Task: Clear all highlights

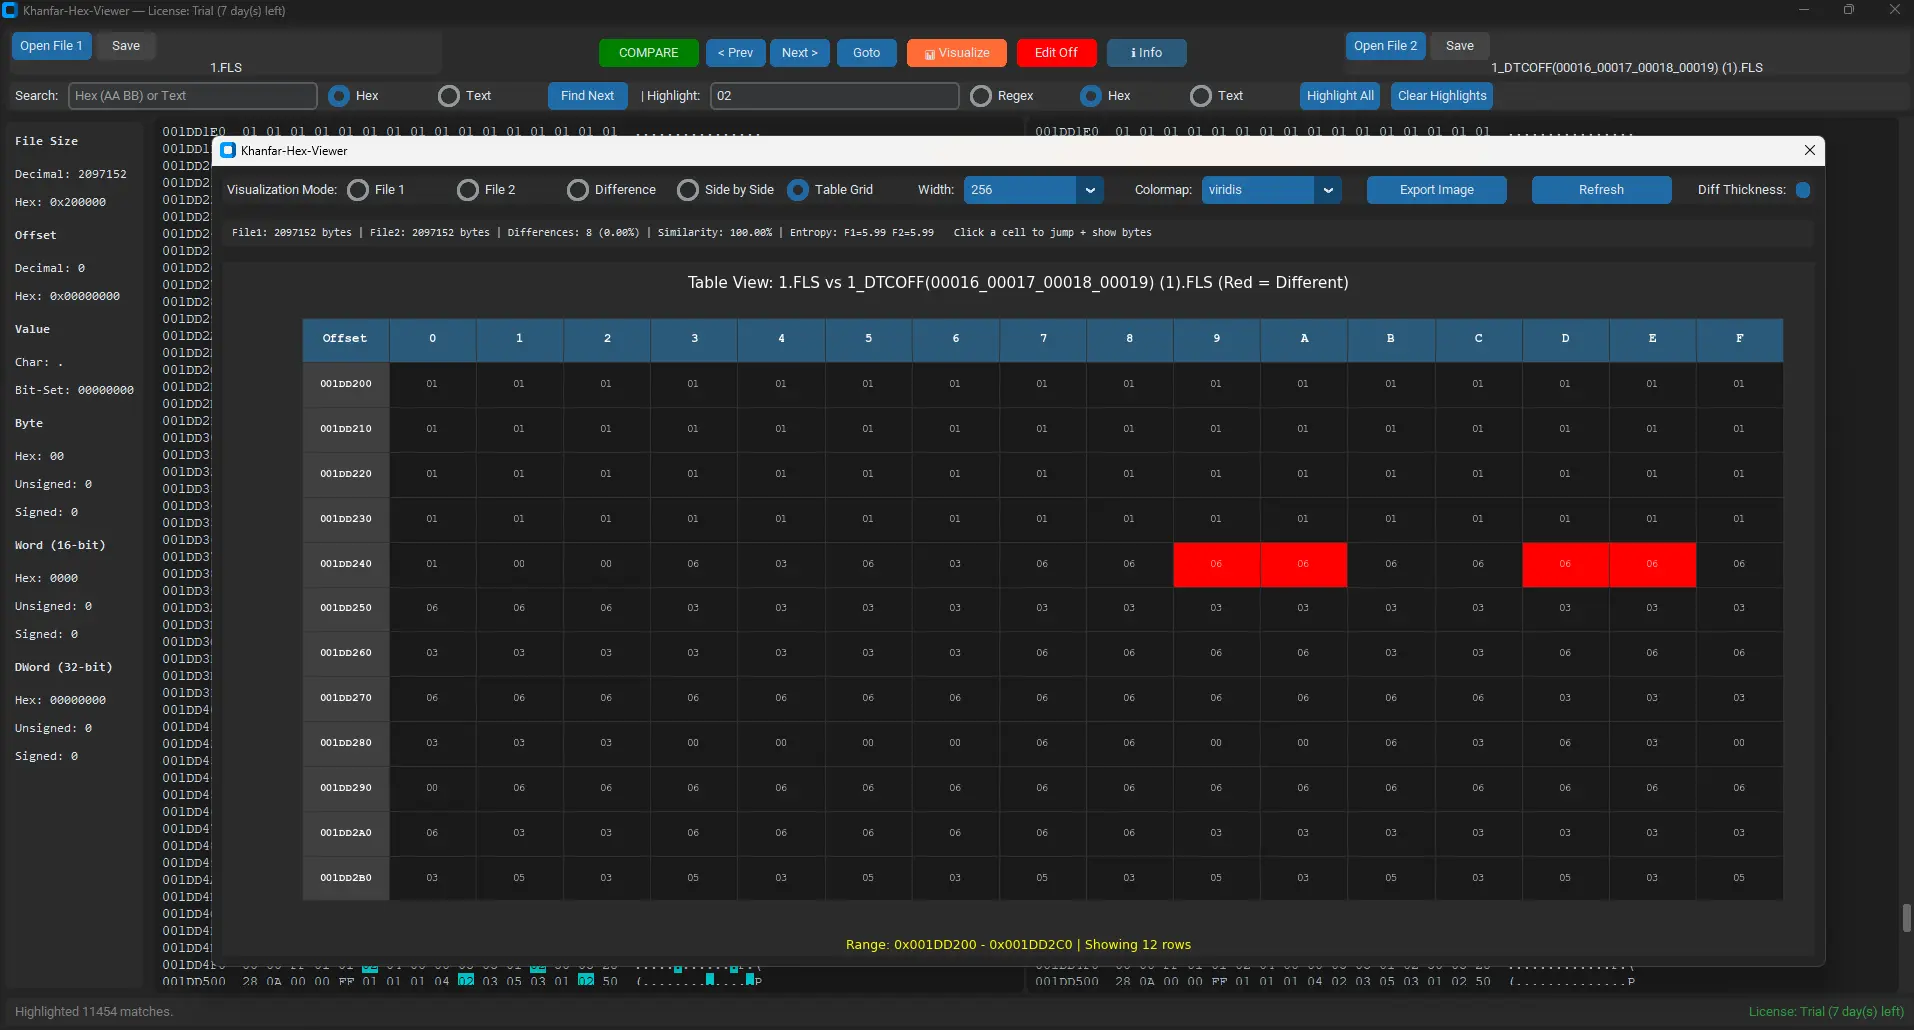Action: tap(1441, 96)
